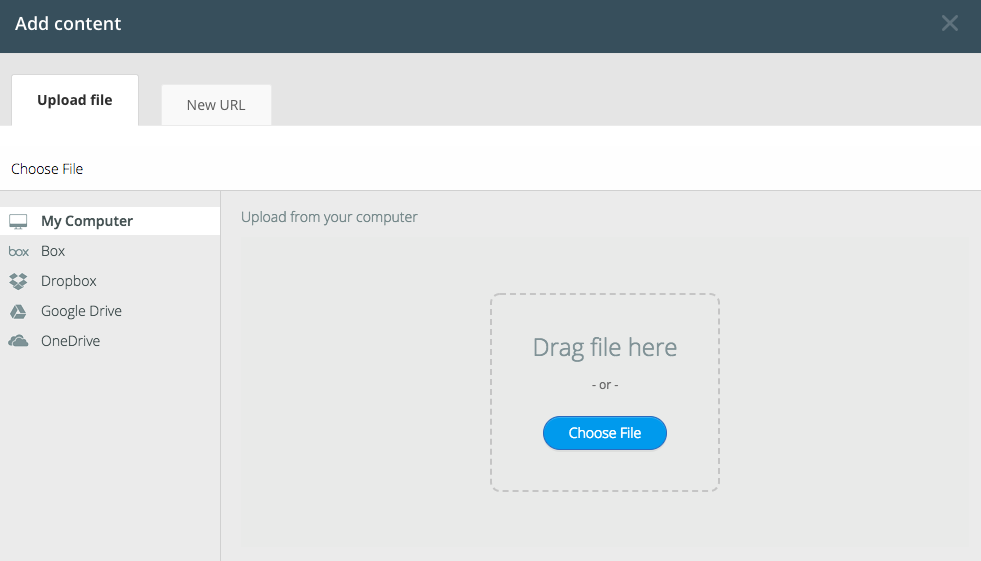Switch to the Upload file tab
Image resolution: width=981 pixels, height=561 pixels.
pos(75,100)
